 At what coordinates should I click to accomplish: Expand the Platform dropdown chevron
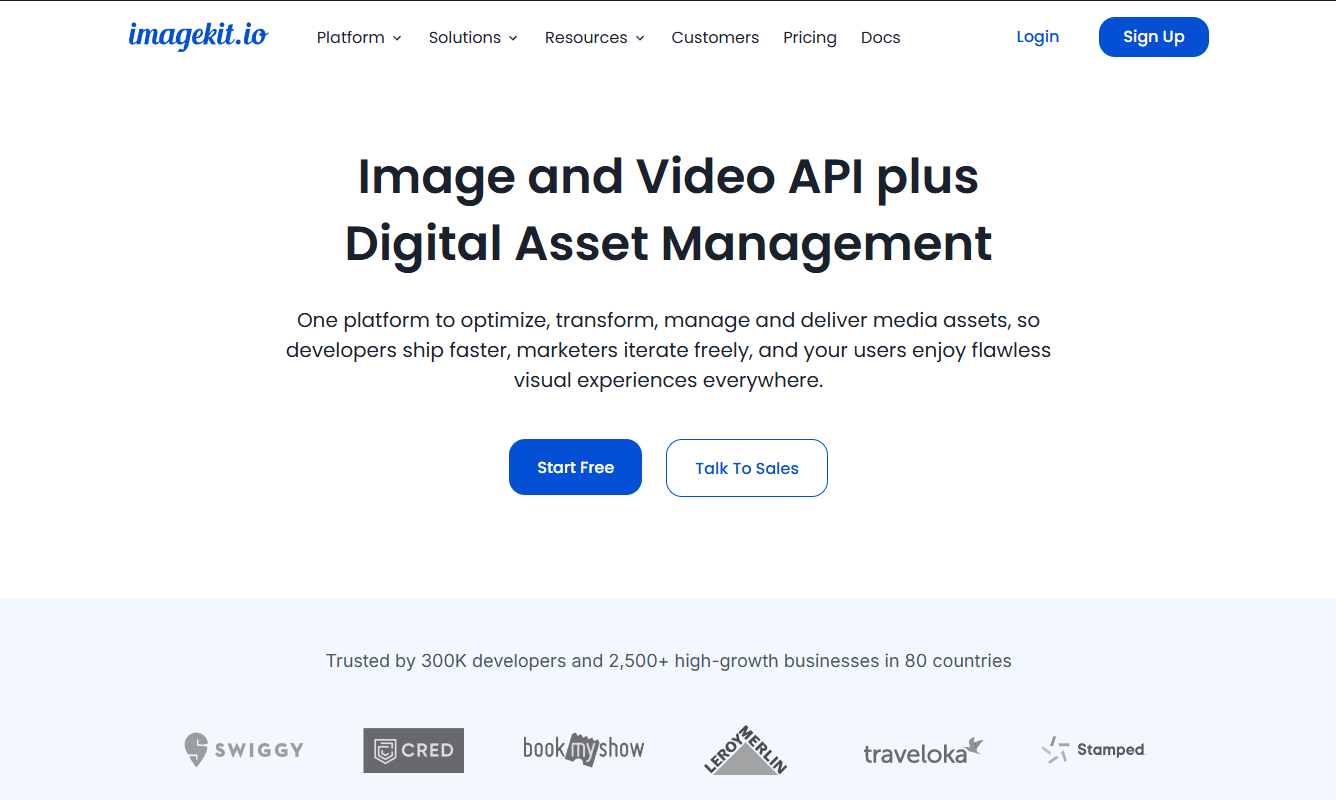(398, 38)
